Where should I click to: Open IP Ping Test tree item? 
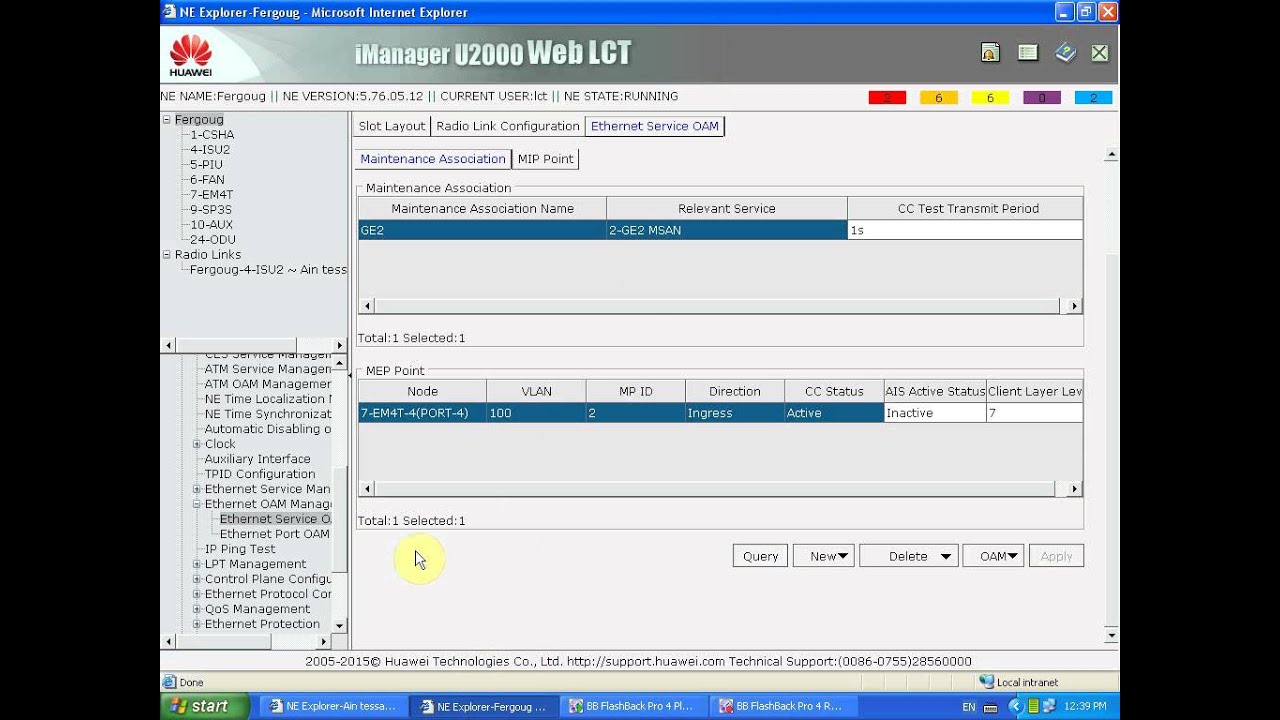pyautogui.click(x=240, y=549)
